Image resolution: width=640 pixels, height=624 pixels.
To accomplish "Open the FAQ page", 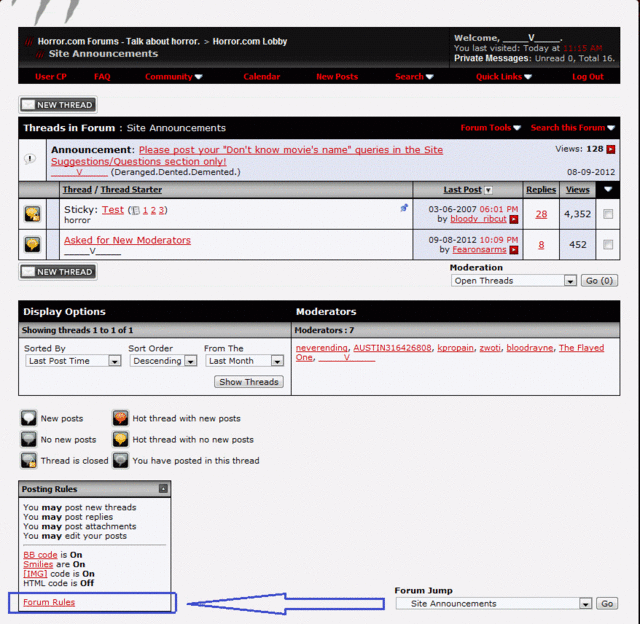I will tap(102, 77).
